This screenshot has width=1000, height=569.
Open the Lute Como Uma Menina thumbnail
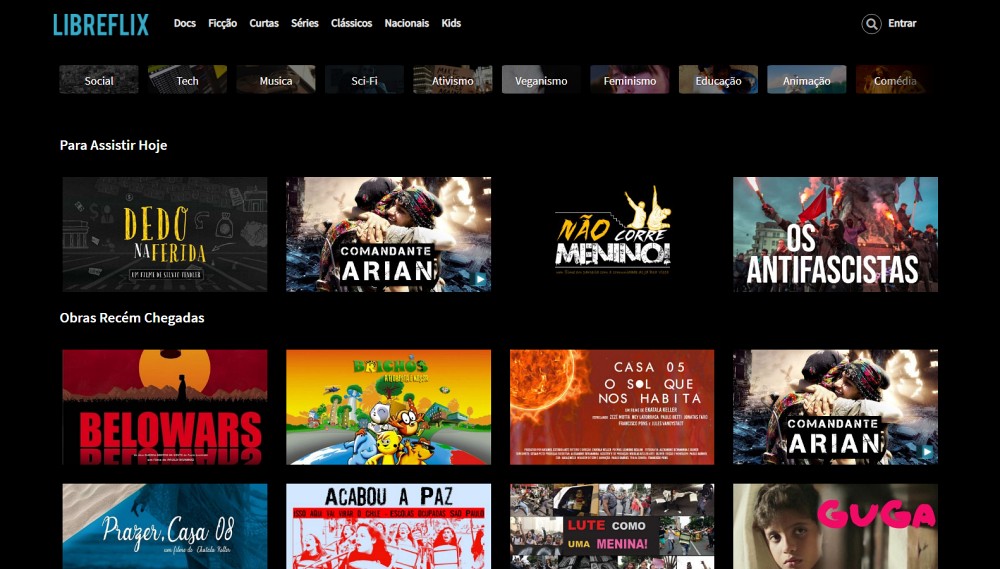(x=612, y=526)
